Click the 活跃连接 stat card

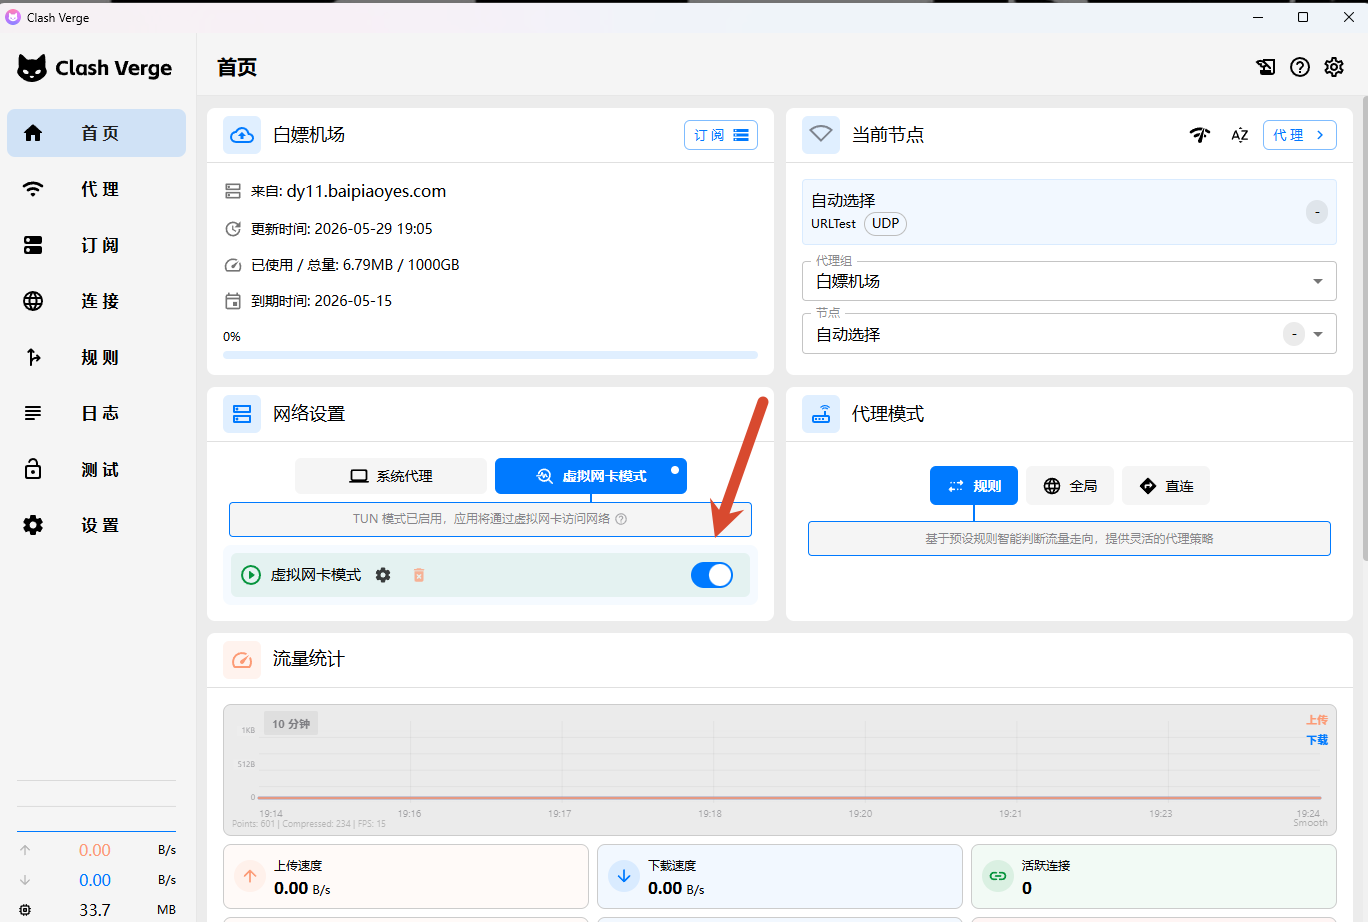tap(1154, 877)
